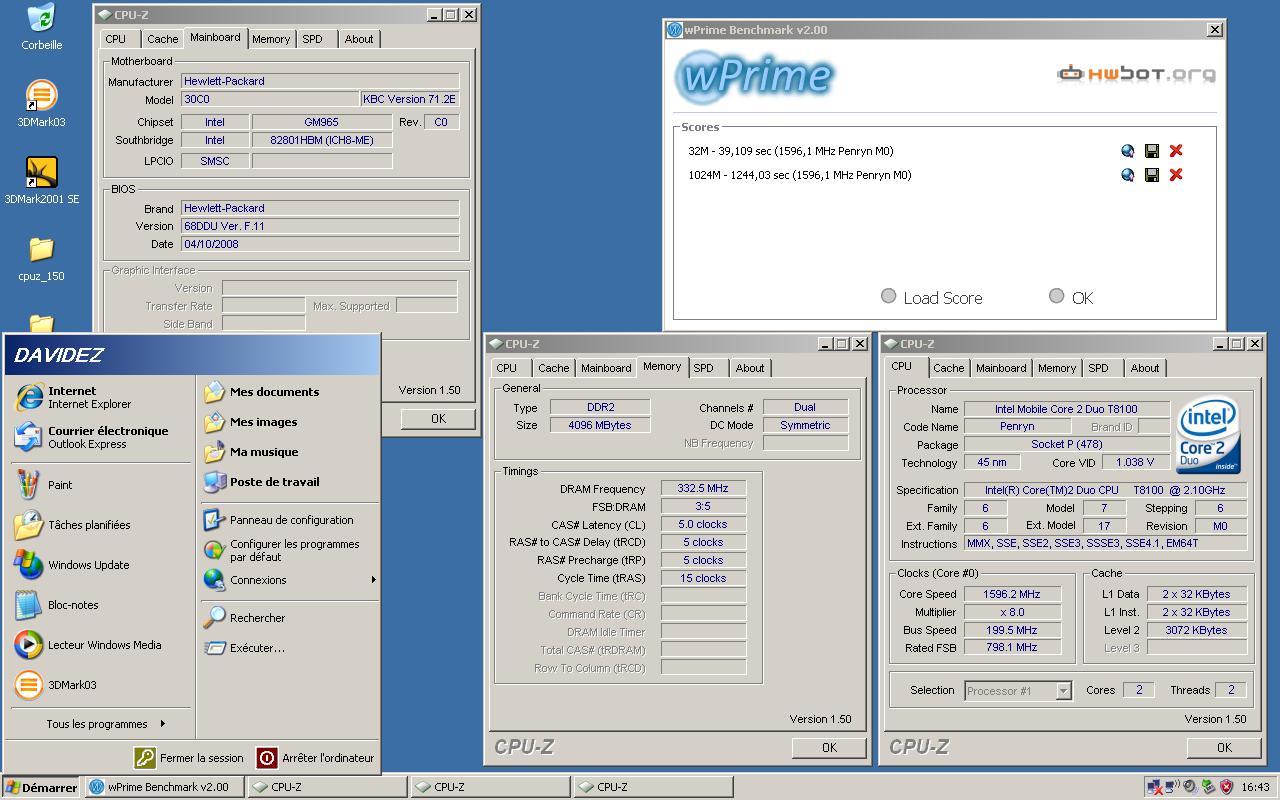Screen dimensions: 1280x800
Task: Open Windows Update from the Start menu
Action: 100,565
